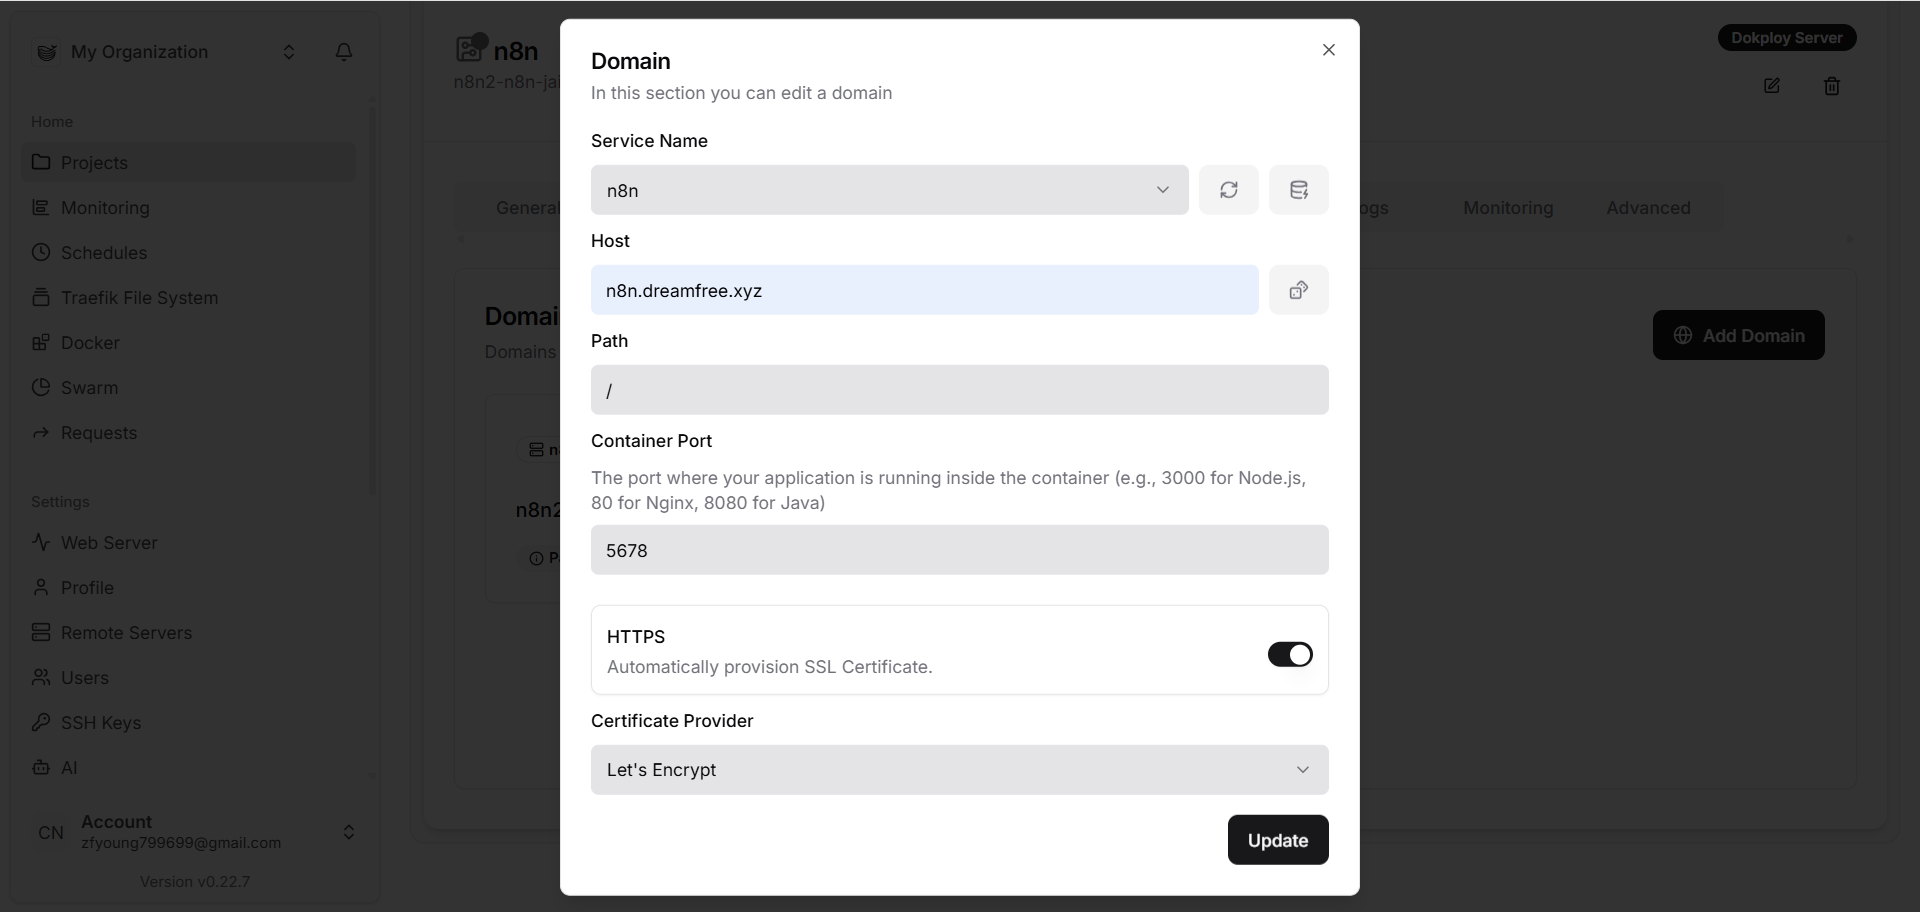Open Schedules in the sidebar

(188, 252)
